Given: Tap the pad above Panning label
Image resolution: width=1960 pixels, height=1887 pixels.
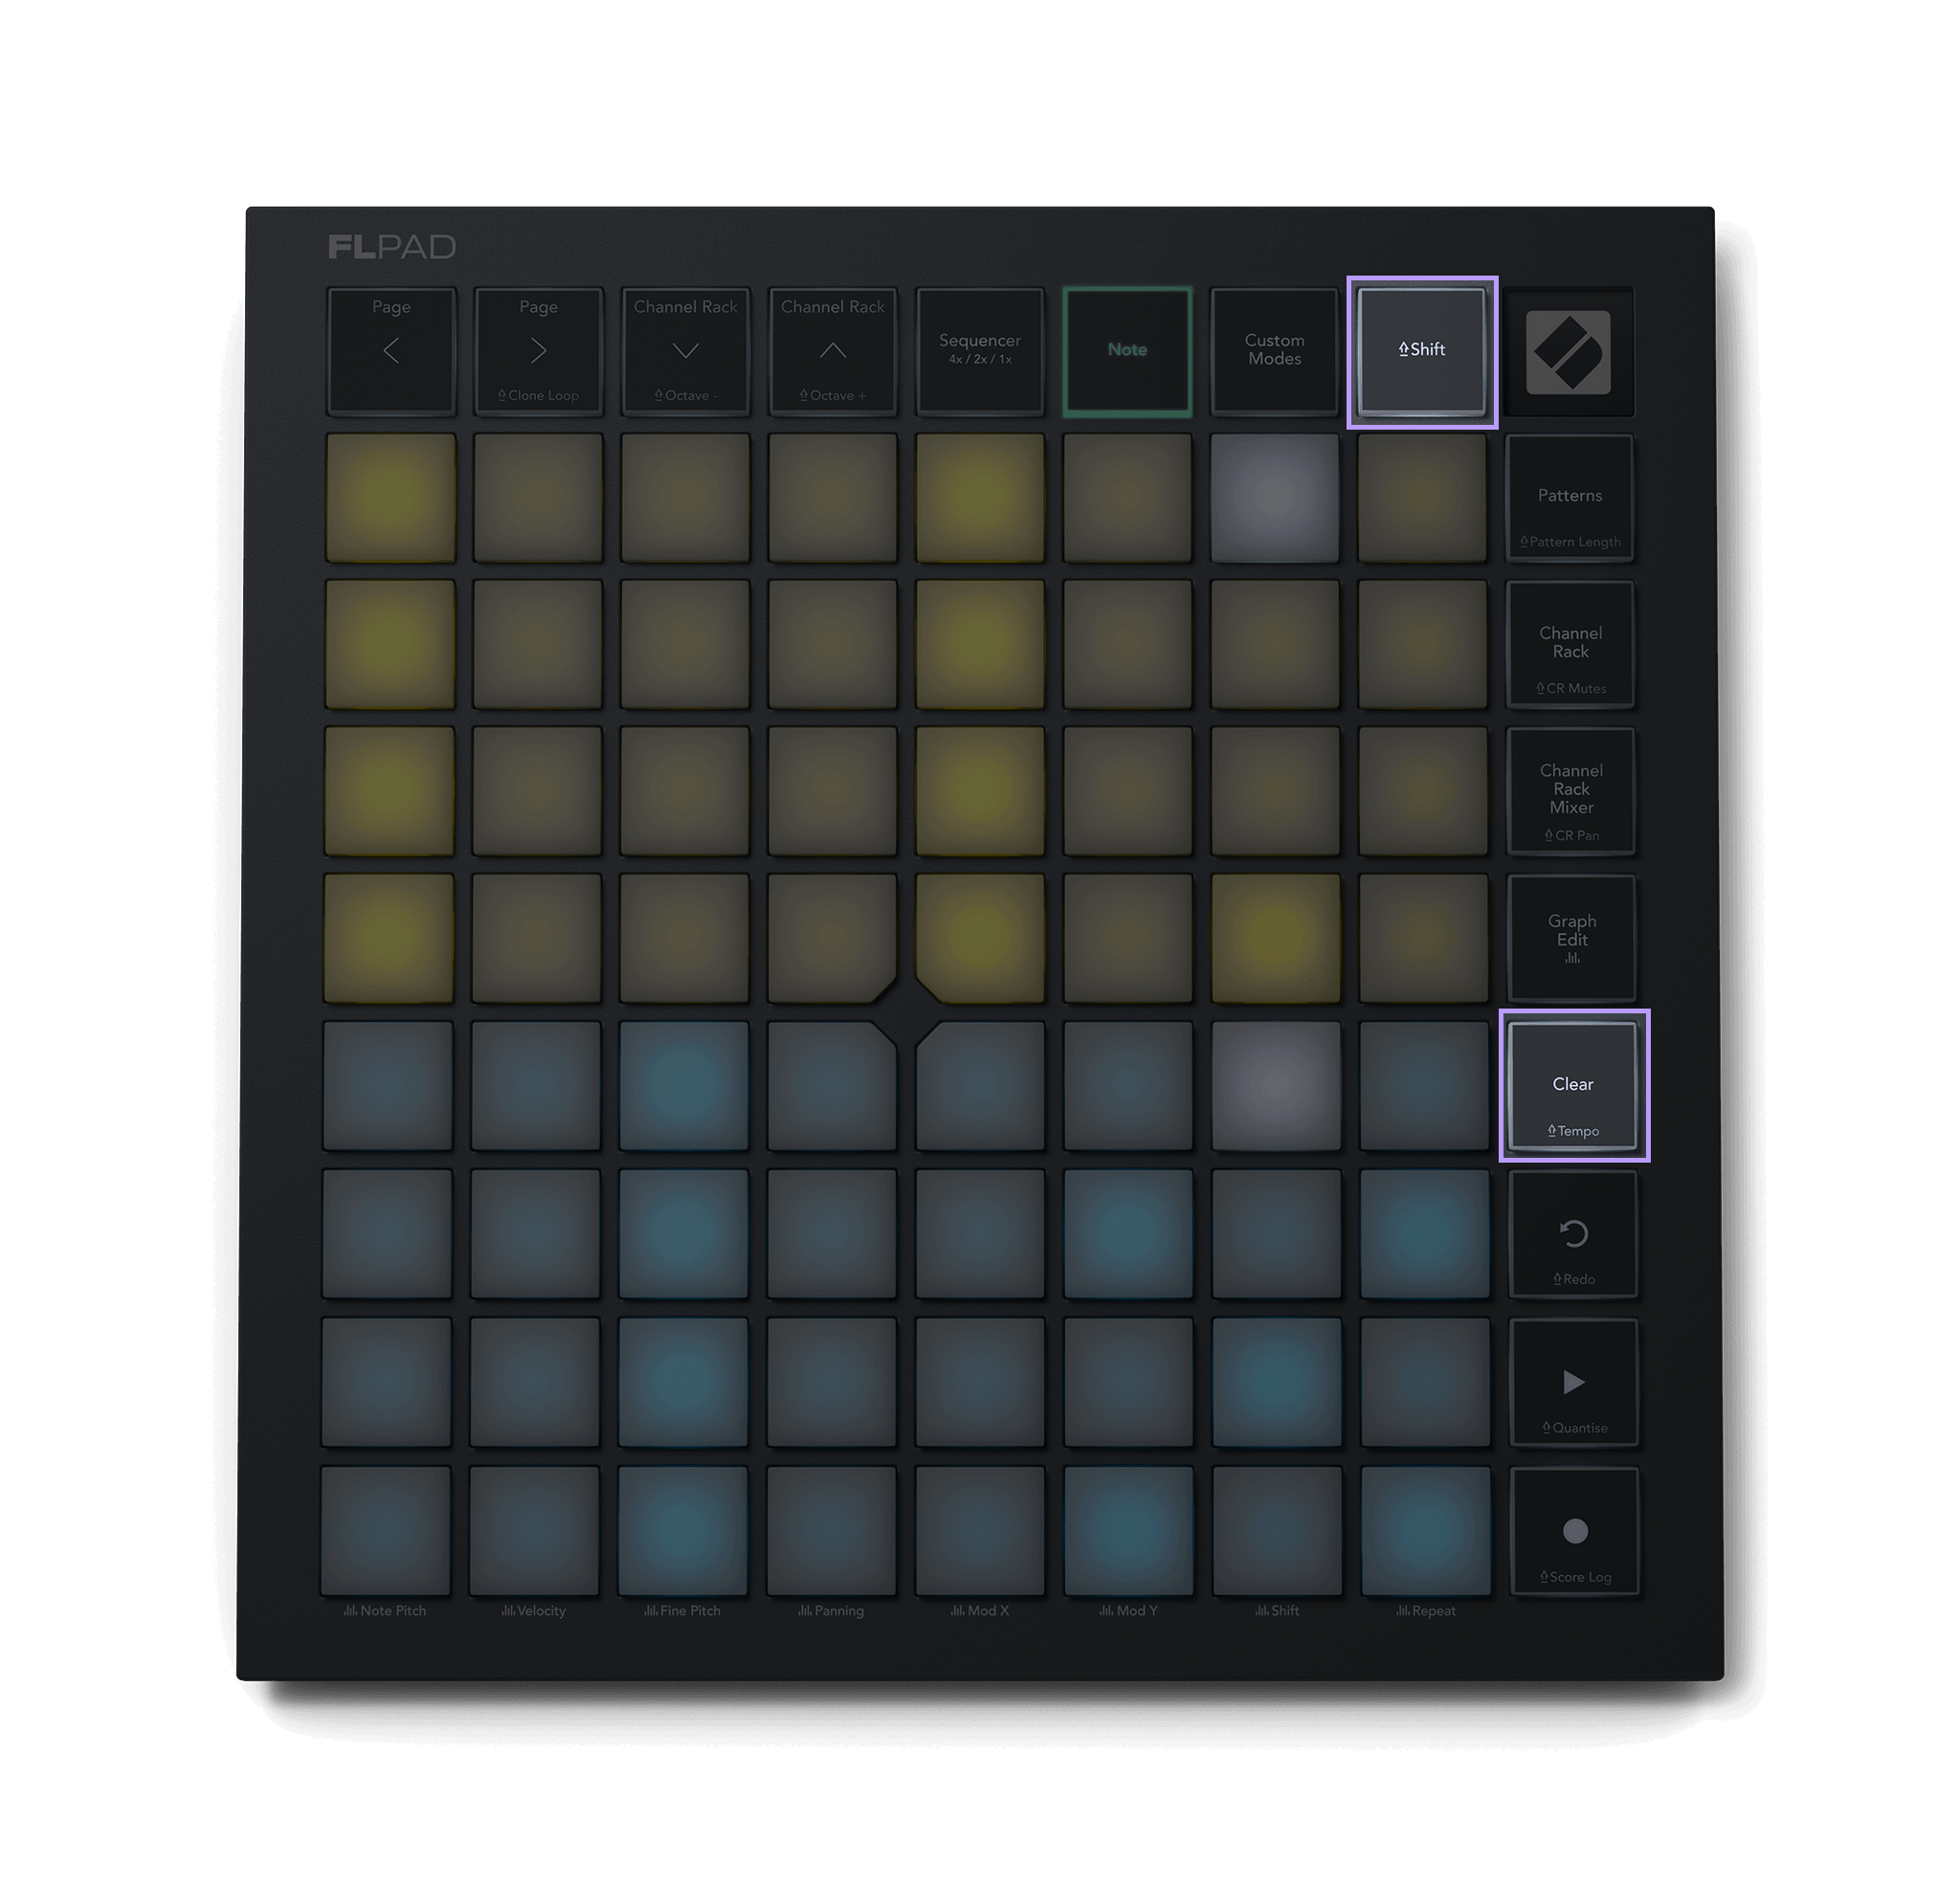Looking at the screenshot, I should coord(831,1530).
